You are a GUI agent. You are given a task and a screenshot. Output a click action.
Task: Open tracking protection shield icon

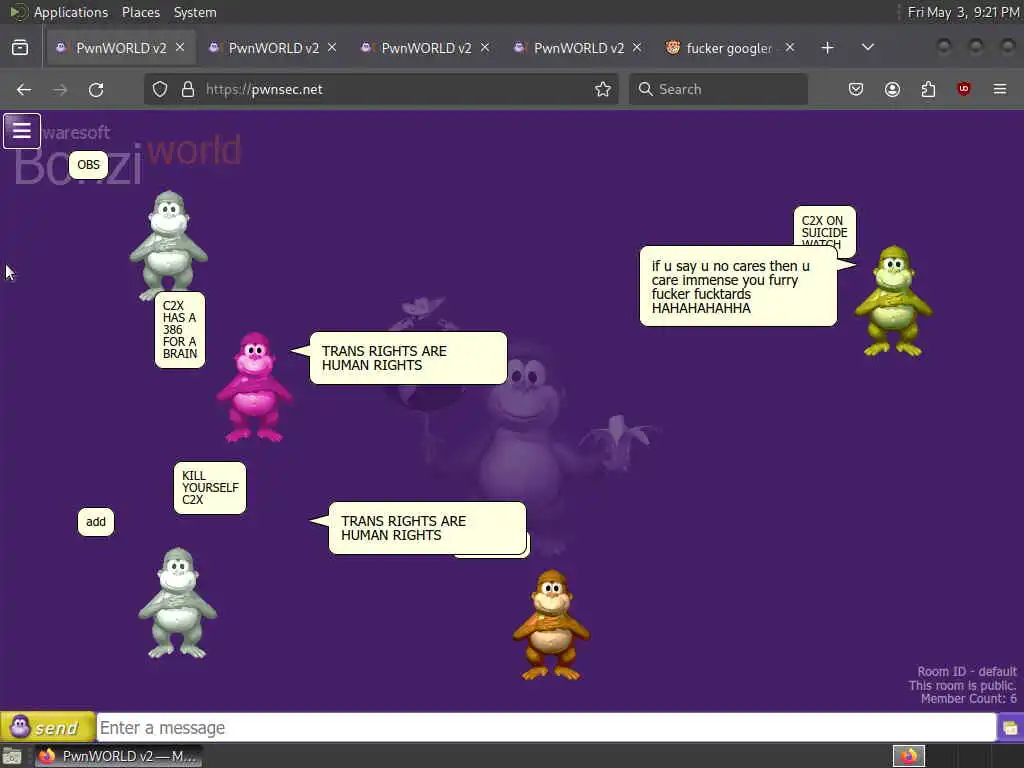tap(160, 89)
